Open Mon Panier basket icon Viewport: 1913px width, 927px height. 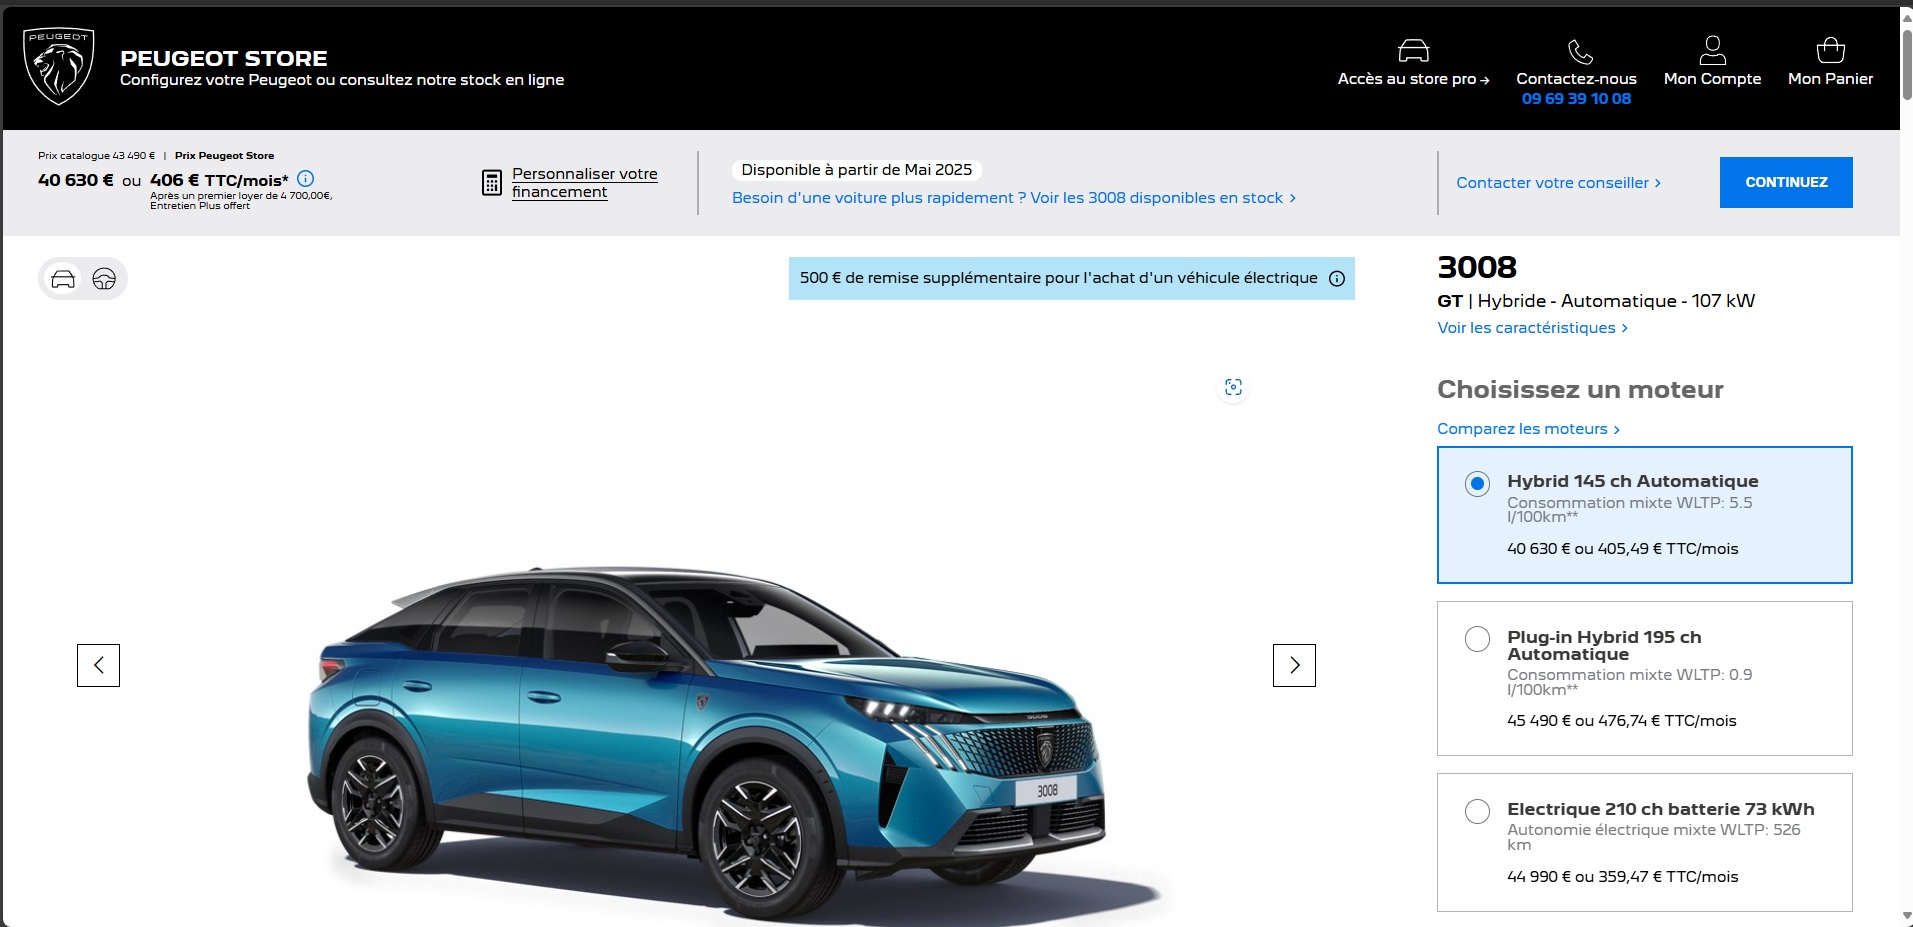point(1830,50)
